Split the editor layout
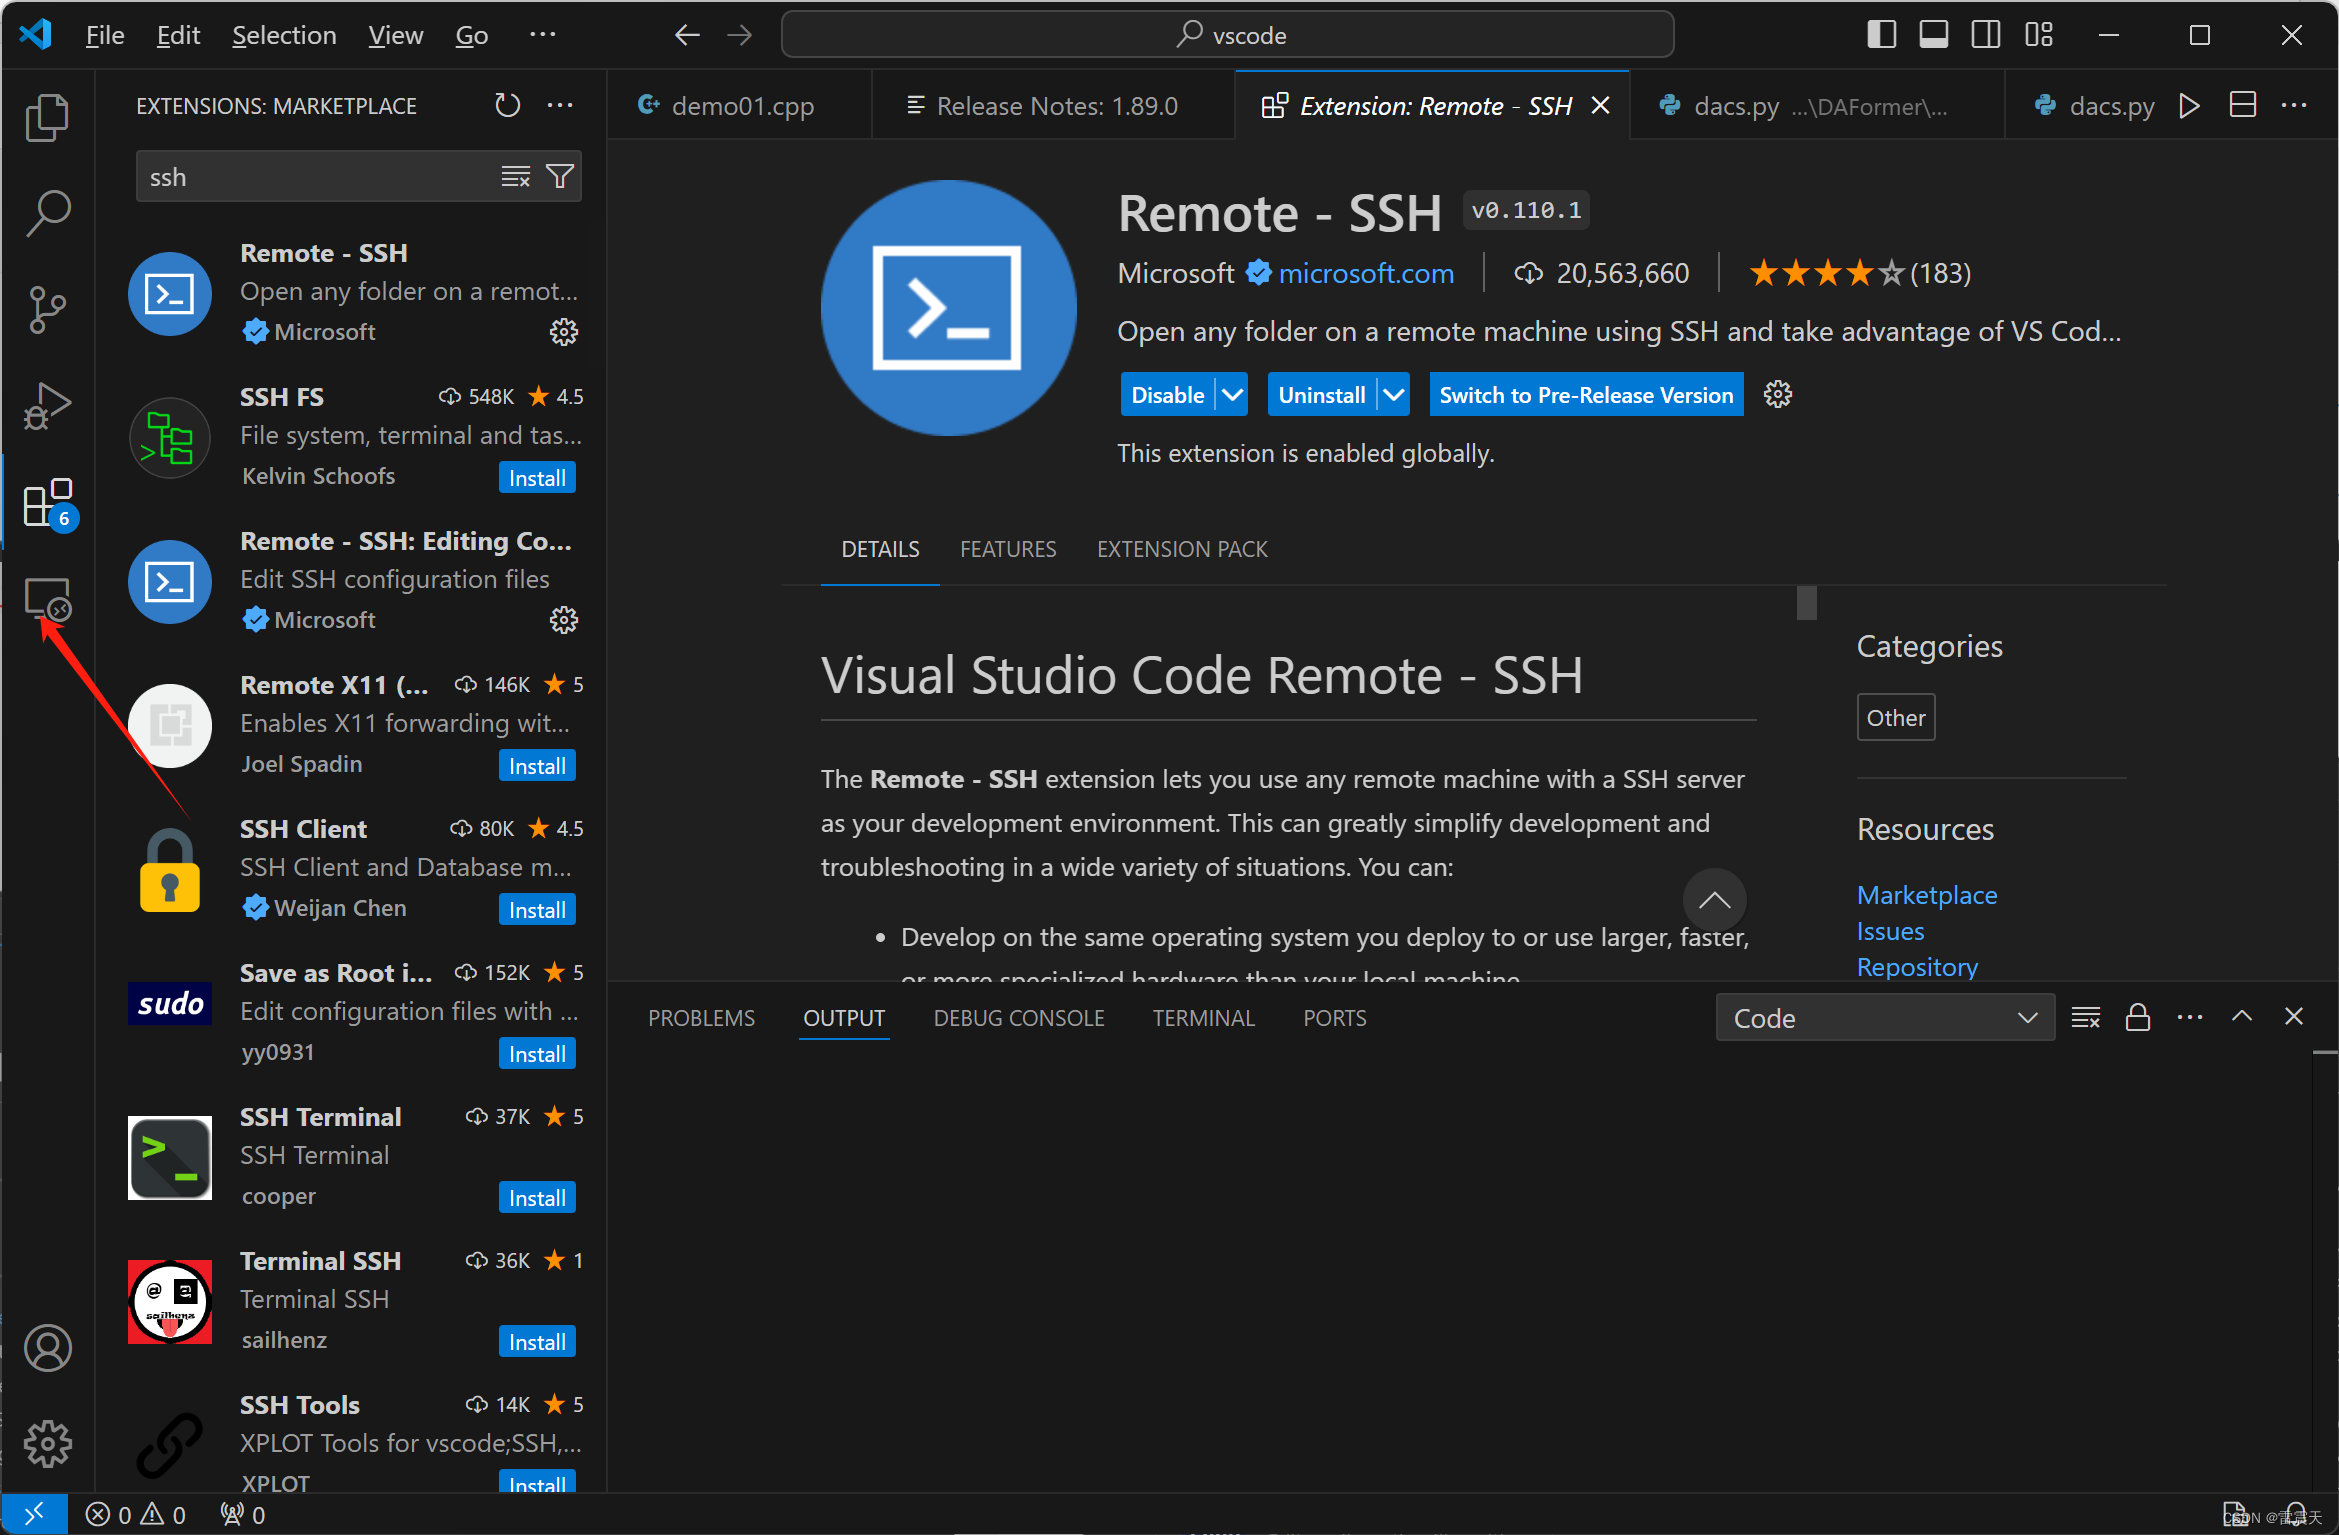This screenshot has height=1535, width=2339. 2243,105
